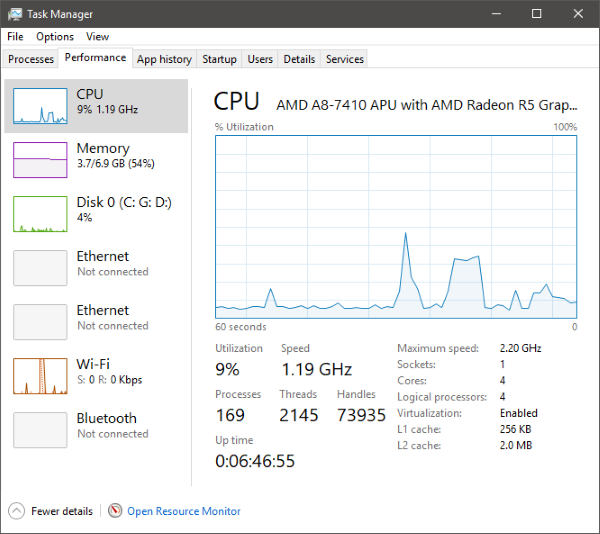Go to the Startup tab
Screen dimensions: 600x534
pyautogui.click(x=219, y=59)
